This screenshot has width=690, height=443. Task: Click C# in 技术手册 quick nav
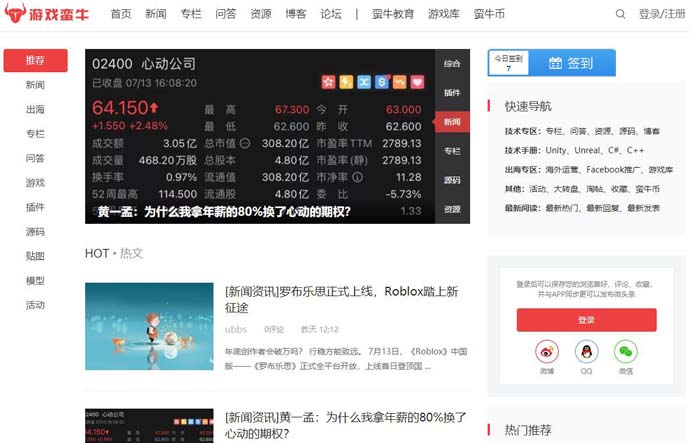[613, 150]
